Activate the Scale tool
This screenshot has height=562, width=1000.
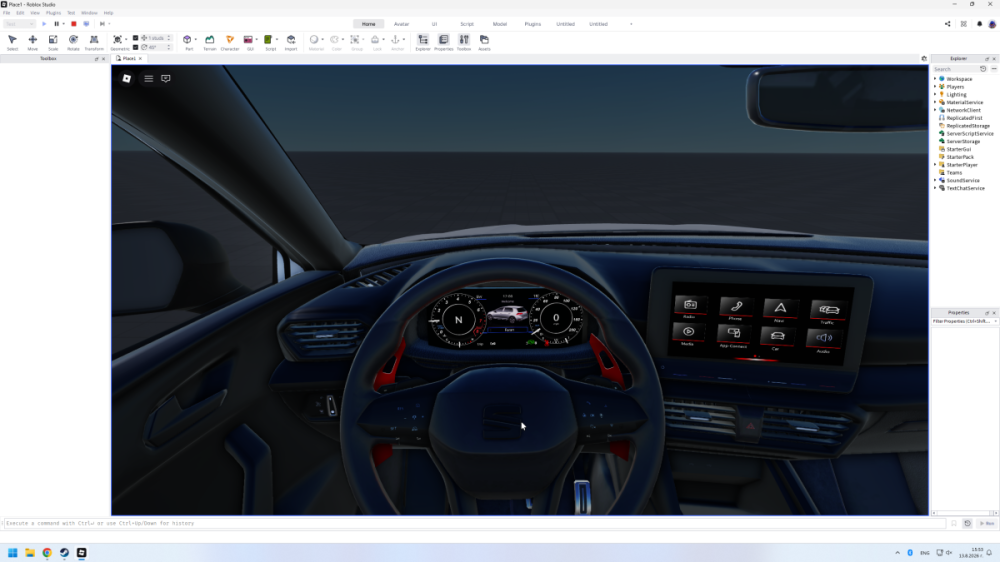[x=53, y=42]
